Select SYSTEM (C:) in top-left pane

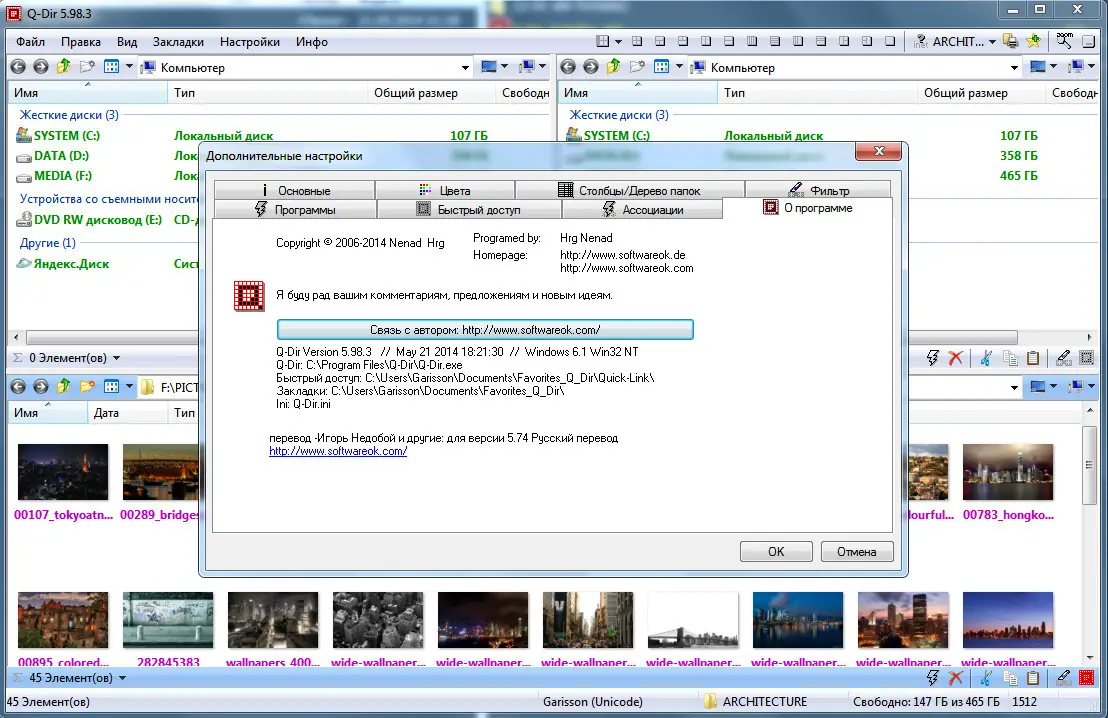click(58, 135)
